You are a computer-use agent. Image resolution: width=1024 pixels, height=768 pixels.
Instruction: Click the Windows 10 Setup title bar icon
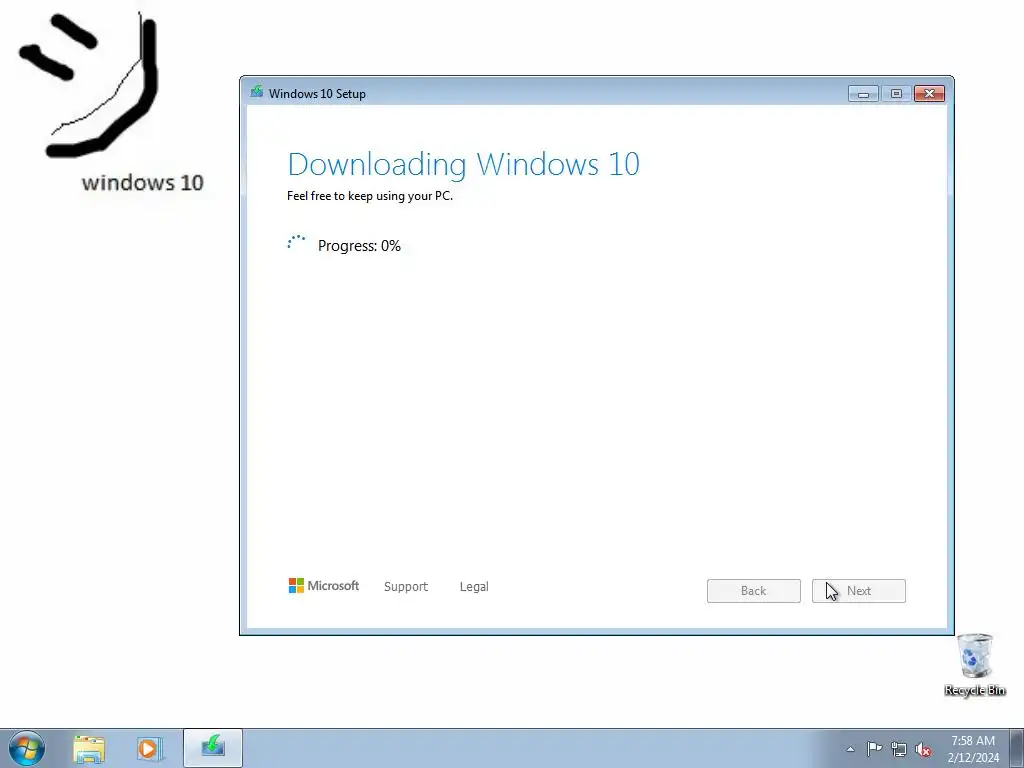257,91
